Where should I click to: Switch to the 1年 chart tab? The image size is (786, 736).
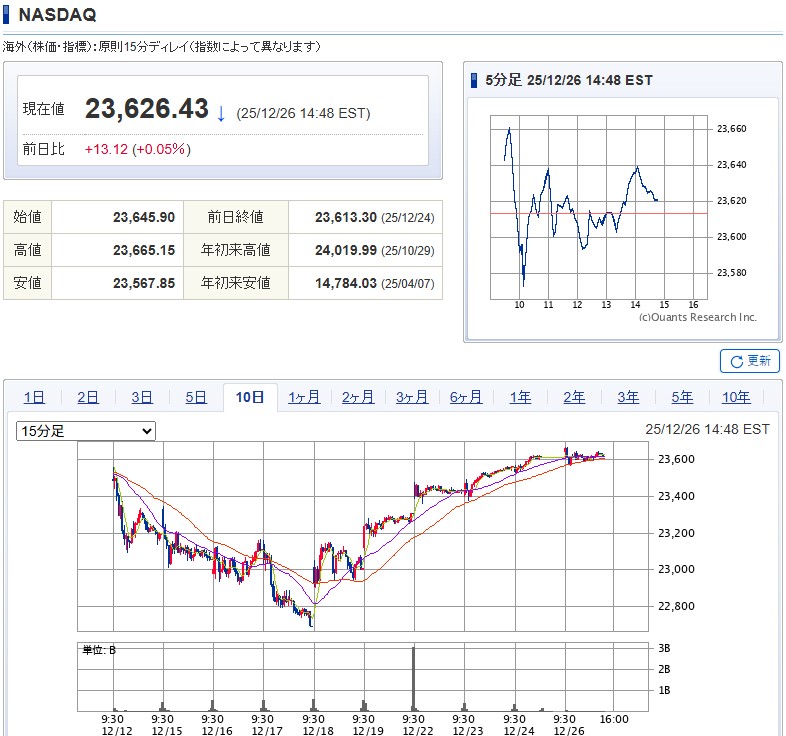[x=520, y=398]
